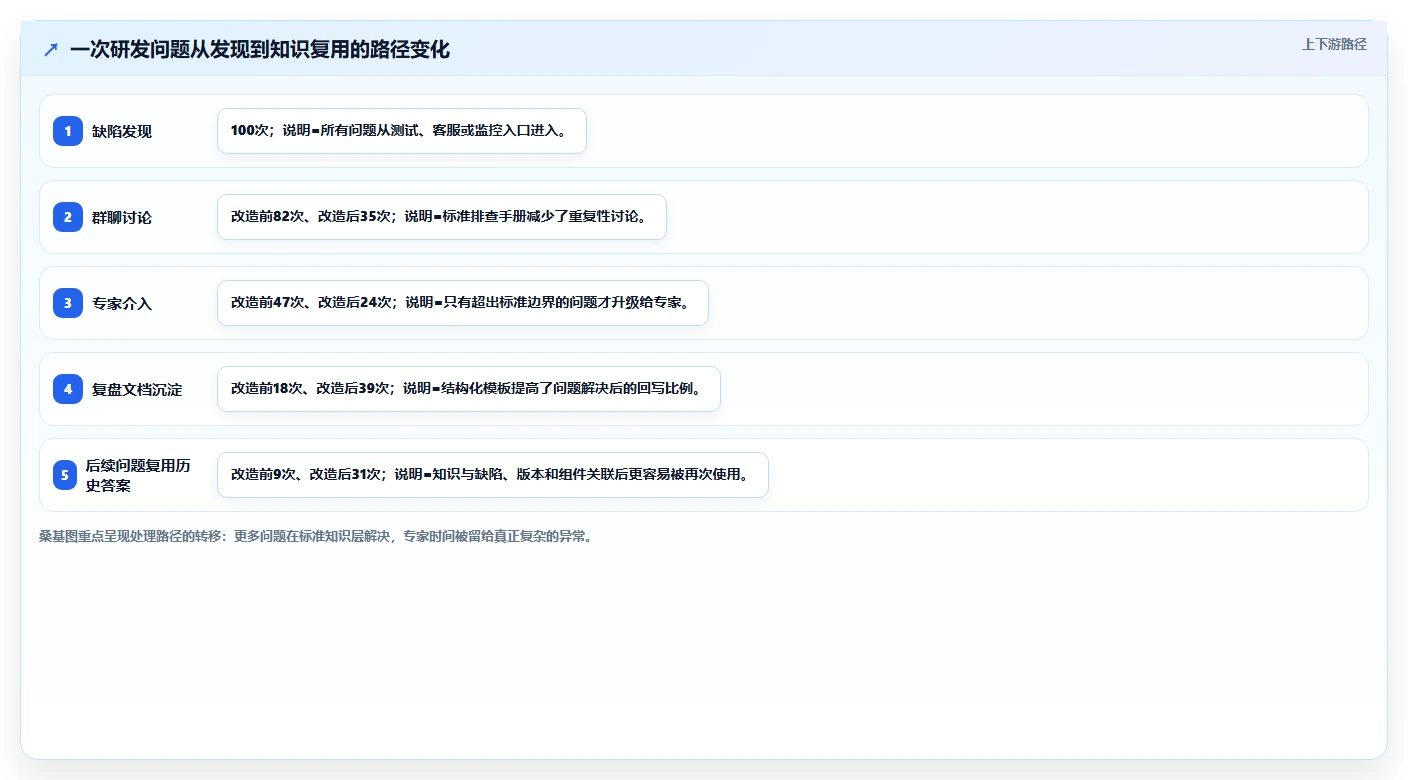Image resolution: width=1408 pixels, height=780 pixels.
Task: Click the 改造前47次、改造后24次 description box
Action: [463, 303]
